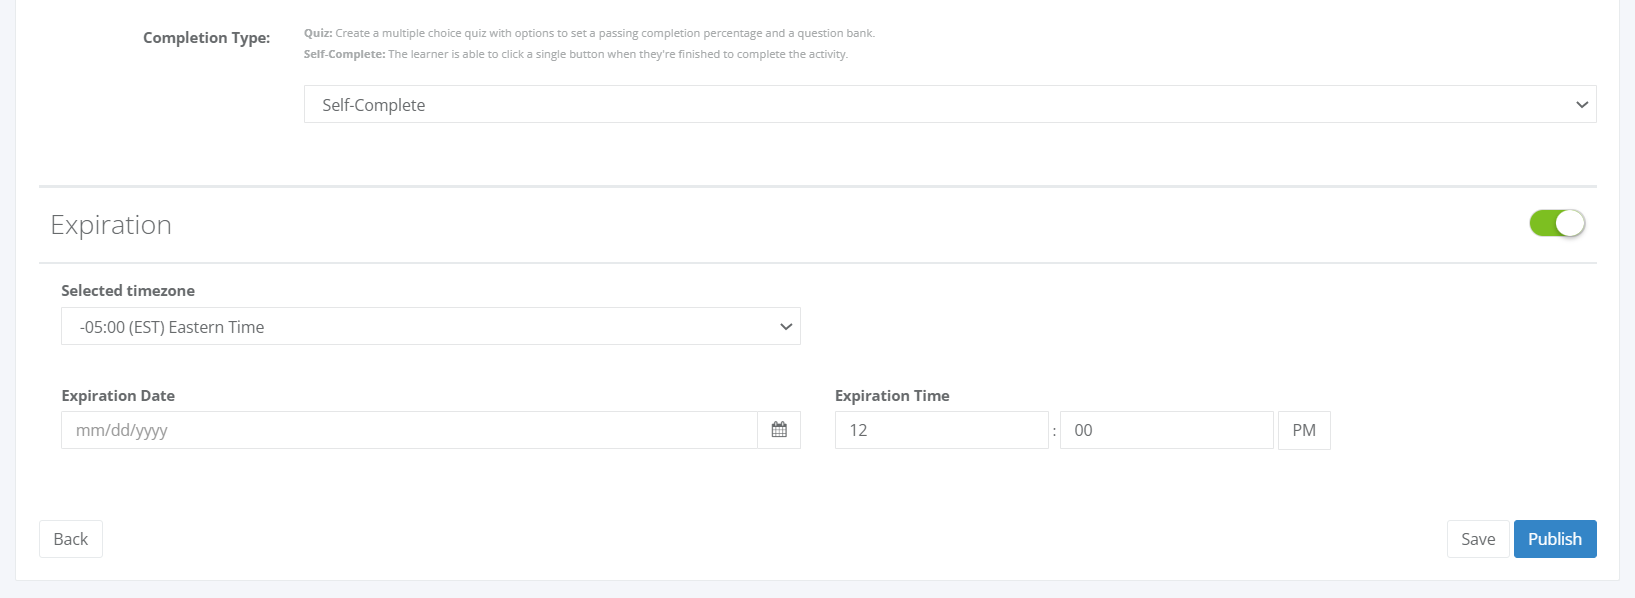
Task: Click the blue Publish button
Action: (x=1555, y=539)
